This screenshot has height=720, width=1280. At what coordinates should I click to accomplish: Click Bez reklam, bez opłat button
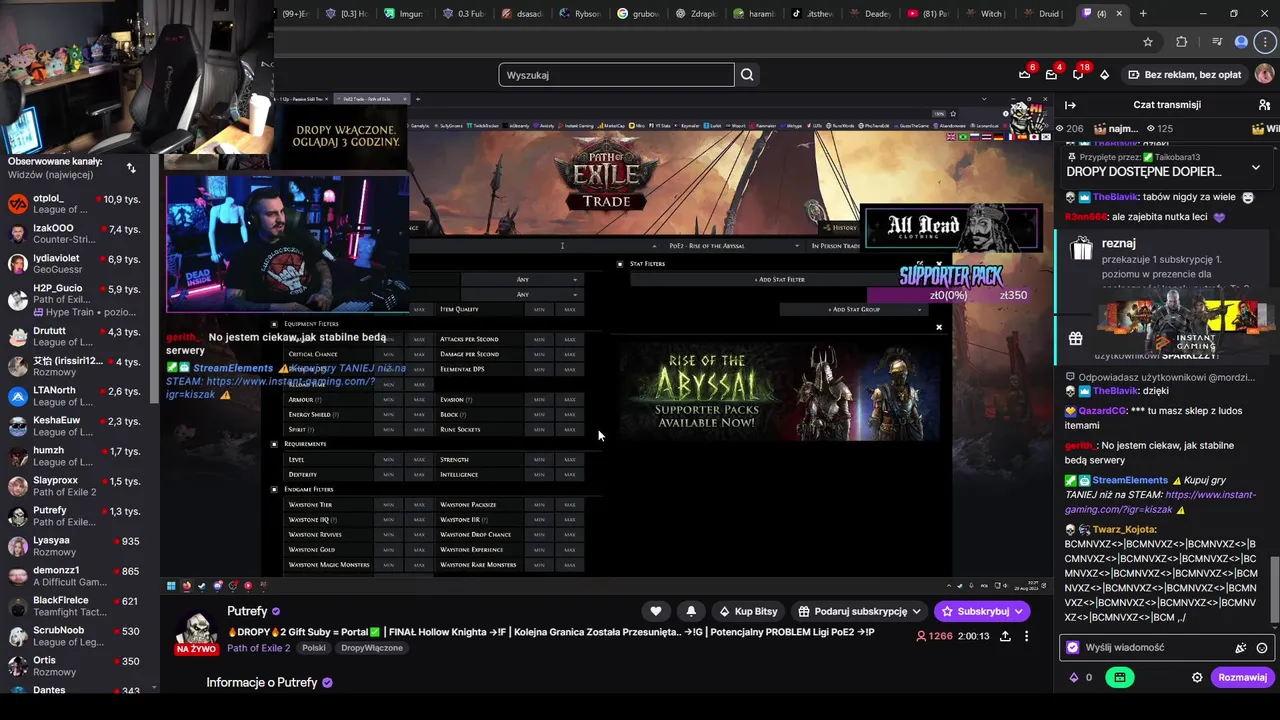coord(1184,75)
